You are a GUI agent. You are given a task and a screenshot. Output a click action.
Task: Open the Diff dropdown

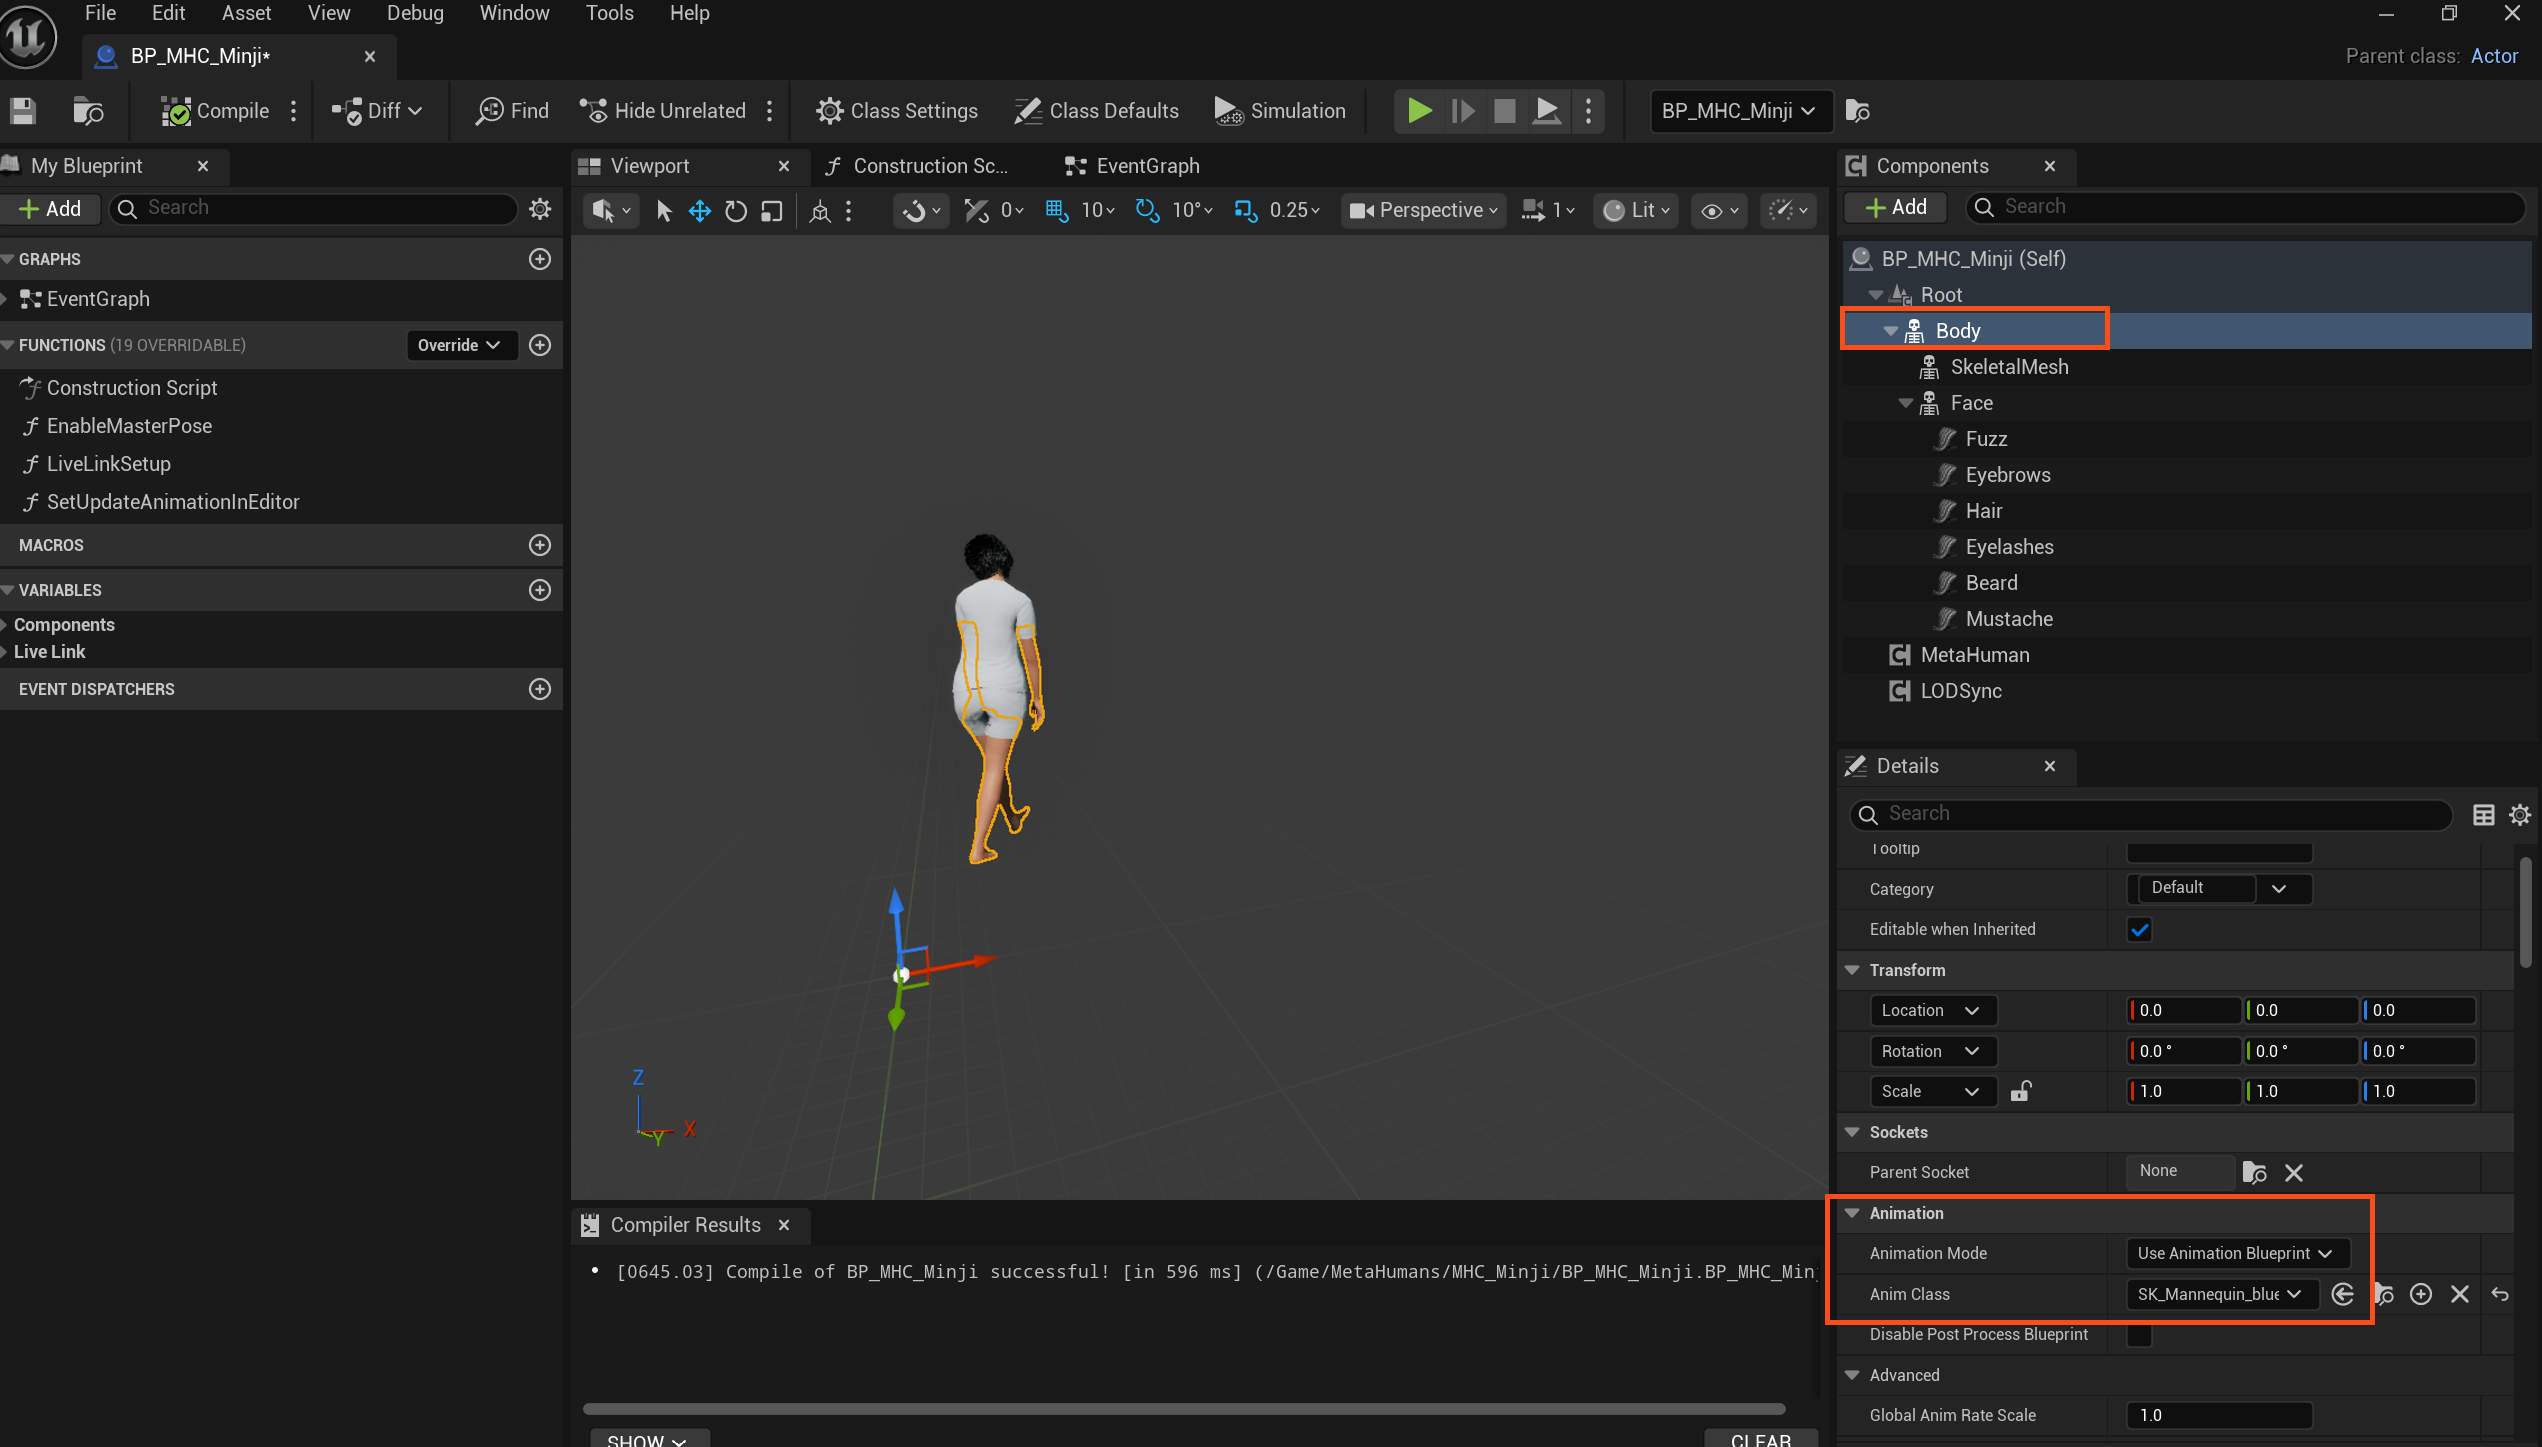pyautogui.click(x=377, y=111)
